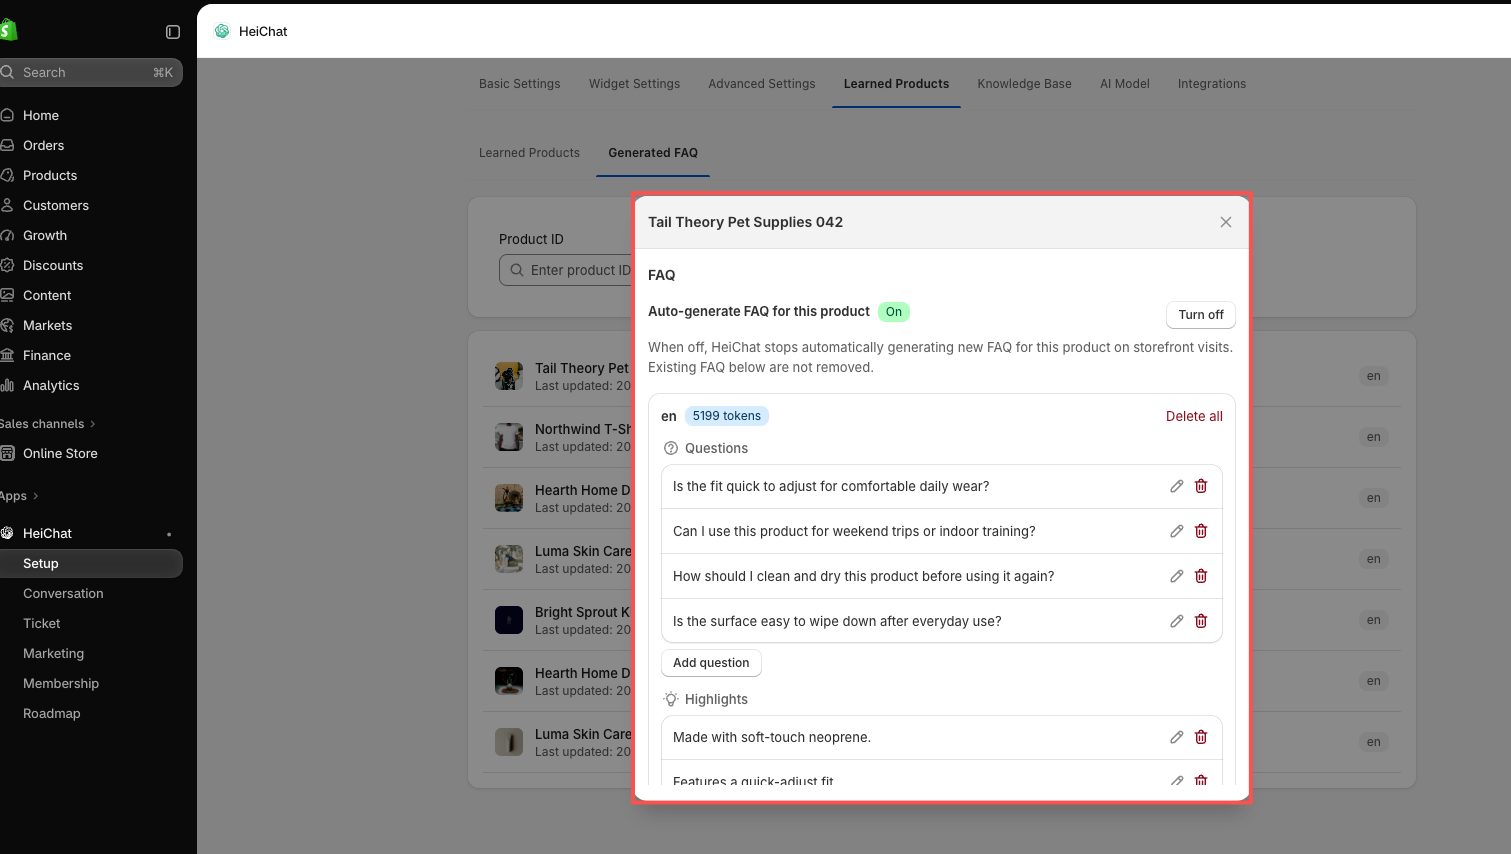This screenshot has width=1511, height=854.
Task: Add a new question
Action: 711,663
